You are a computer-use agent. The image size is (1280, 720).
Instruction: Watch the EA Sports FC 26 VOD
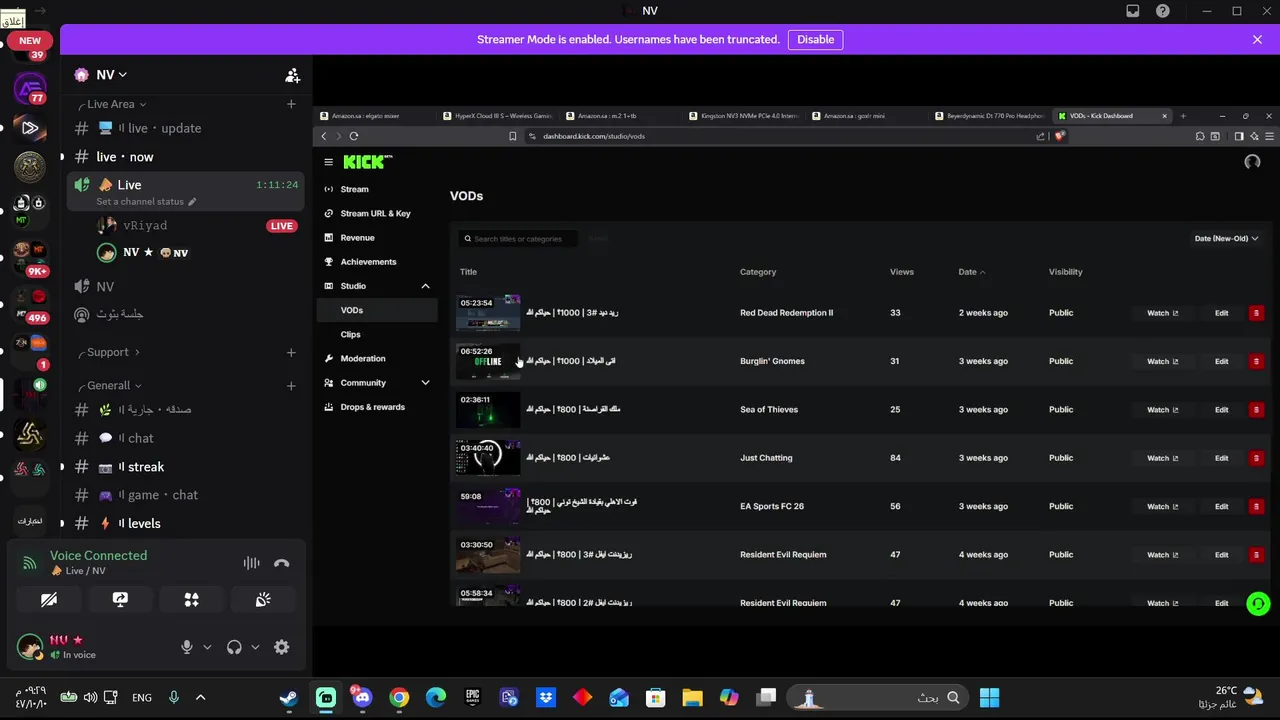point(1162,506)
